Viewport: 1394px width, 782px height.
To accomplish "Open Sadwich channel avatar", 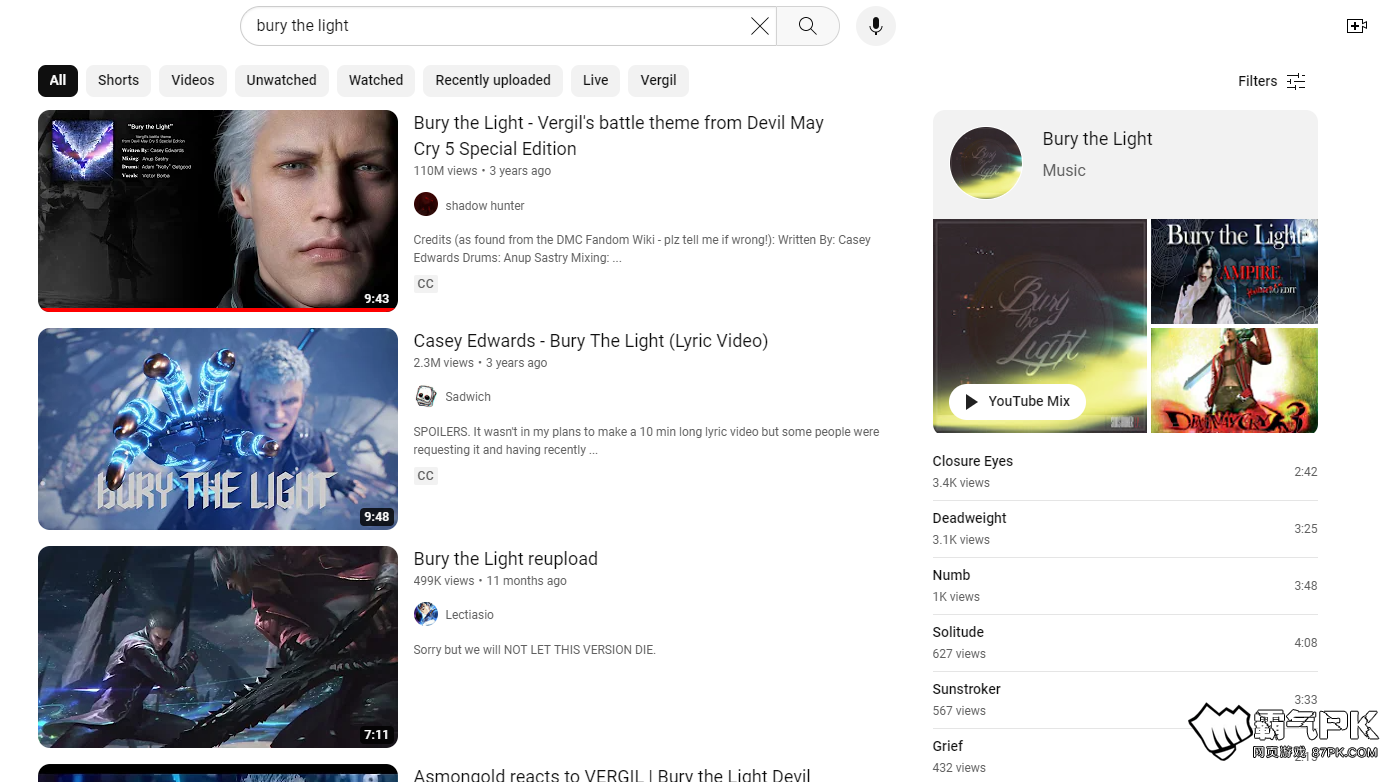I will pyautogui.click(x=426, y=397).
